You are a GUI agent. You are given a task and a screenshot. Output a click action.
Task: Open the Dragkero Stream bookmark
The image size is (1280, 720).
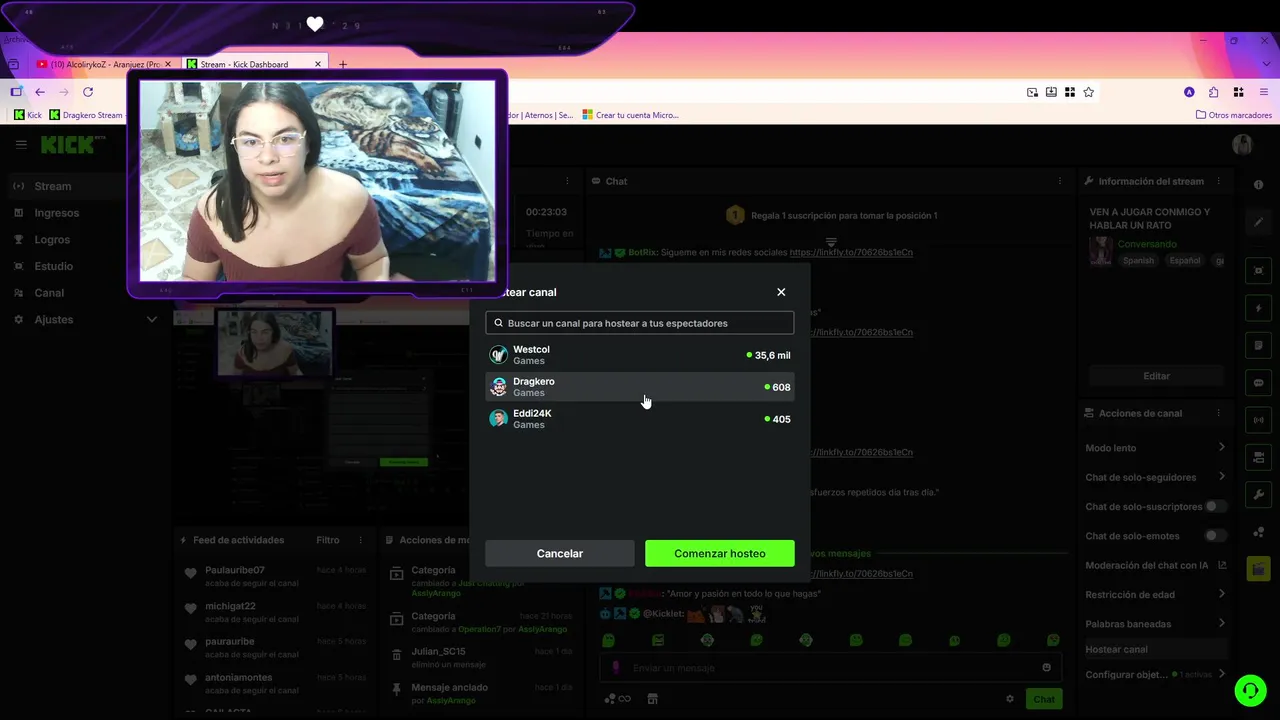pos(86,115)
